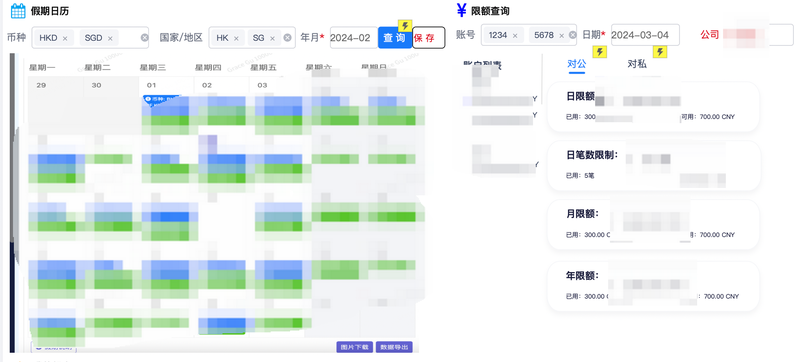The width and height of the screenshot is (800, 362).
Task: Open the 日期 picker showing 2024-03-04
Action: [x=645, y=35]
